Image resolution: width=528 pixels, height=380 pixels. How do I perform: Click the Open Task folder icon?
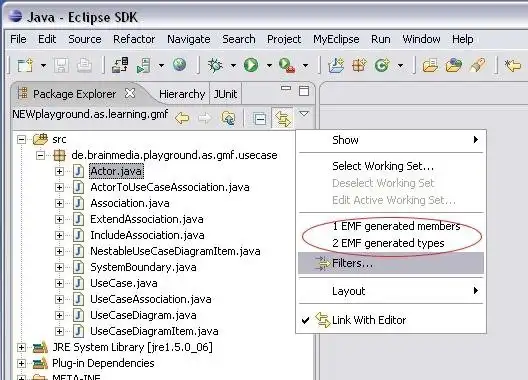(x=454, y=65)
